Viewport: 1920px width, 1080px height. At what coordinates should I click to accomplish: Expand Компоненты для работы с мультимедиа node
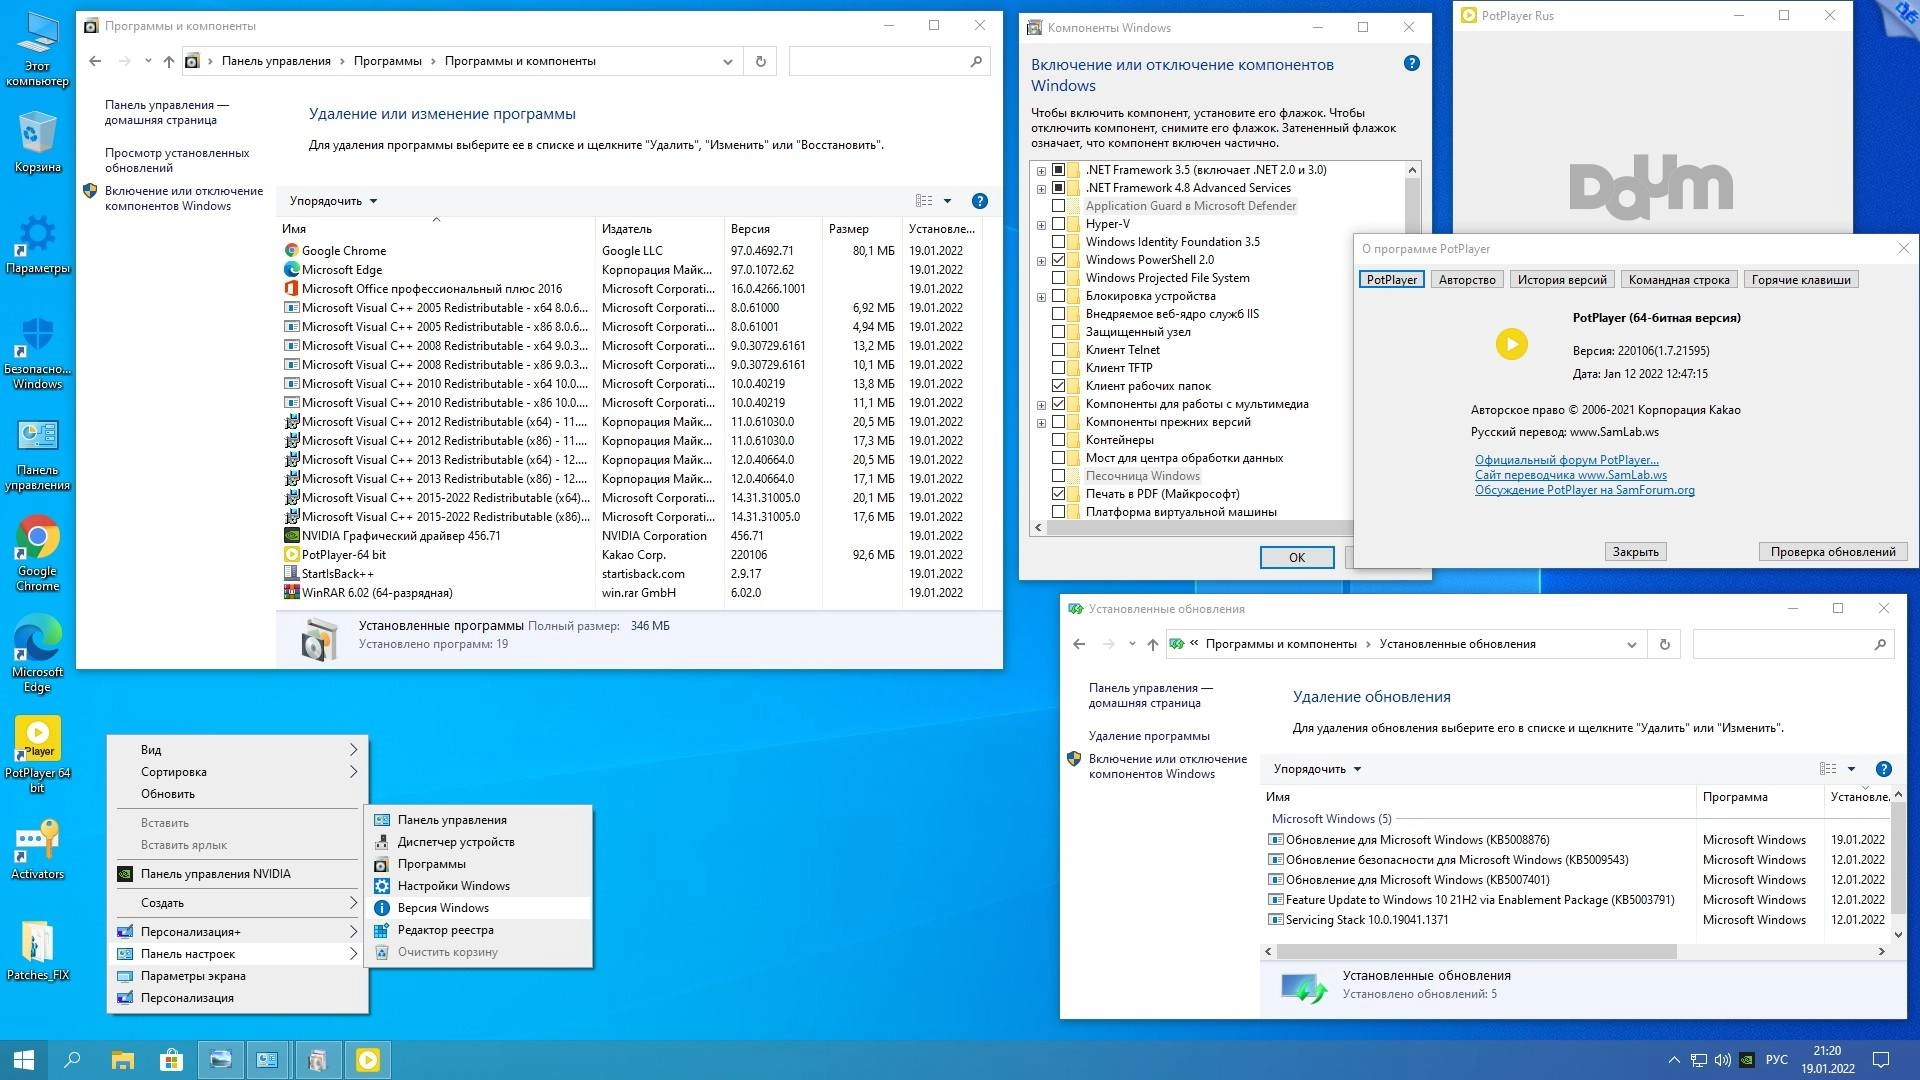1040,404
